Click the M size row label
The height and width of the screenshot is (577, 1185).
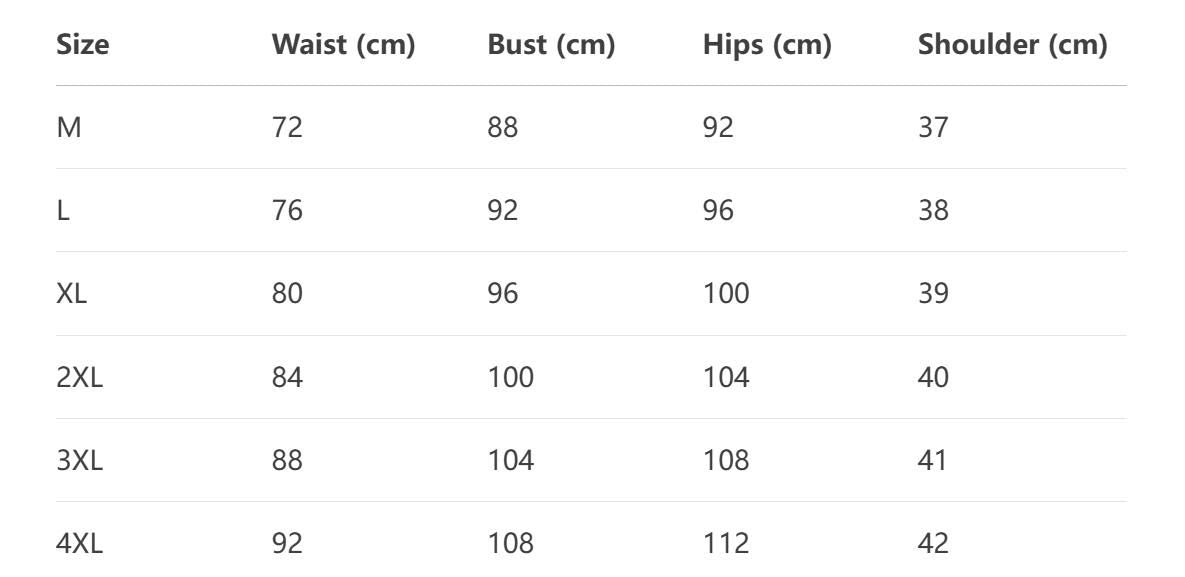click(x=69, y=127)
